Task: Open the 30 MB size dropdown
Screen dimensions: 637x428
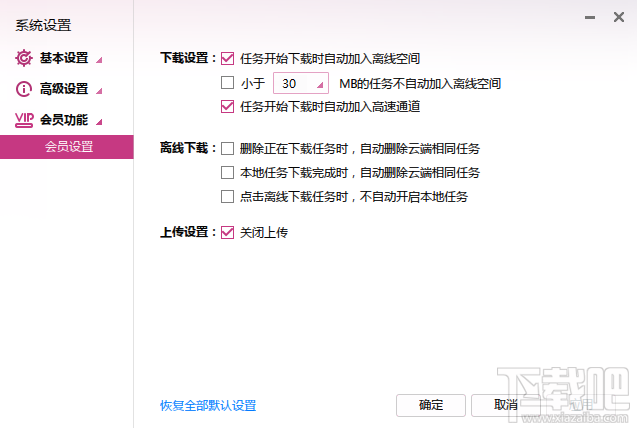Action: [x=301, y=83]
